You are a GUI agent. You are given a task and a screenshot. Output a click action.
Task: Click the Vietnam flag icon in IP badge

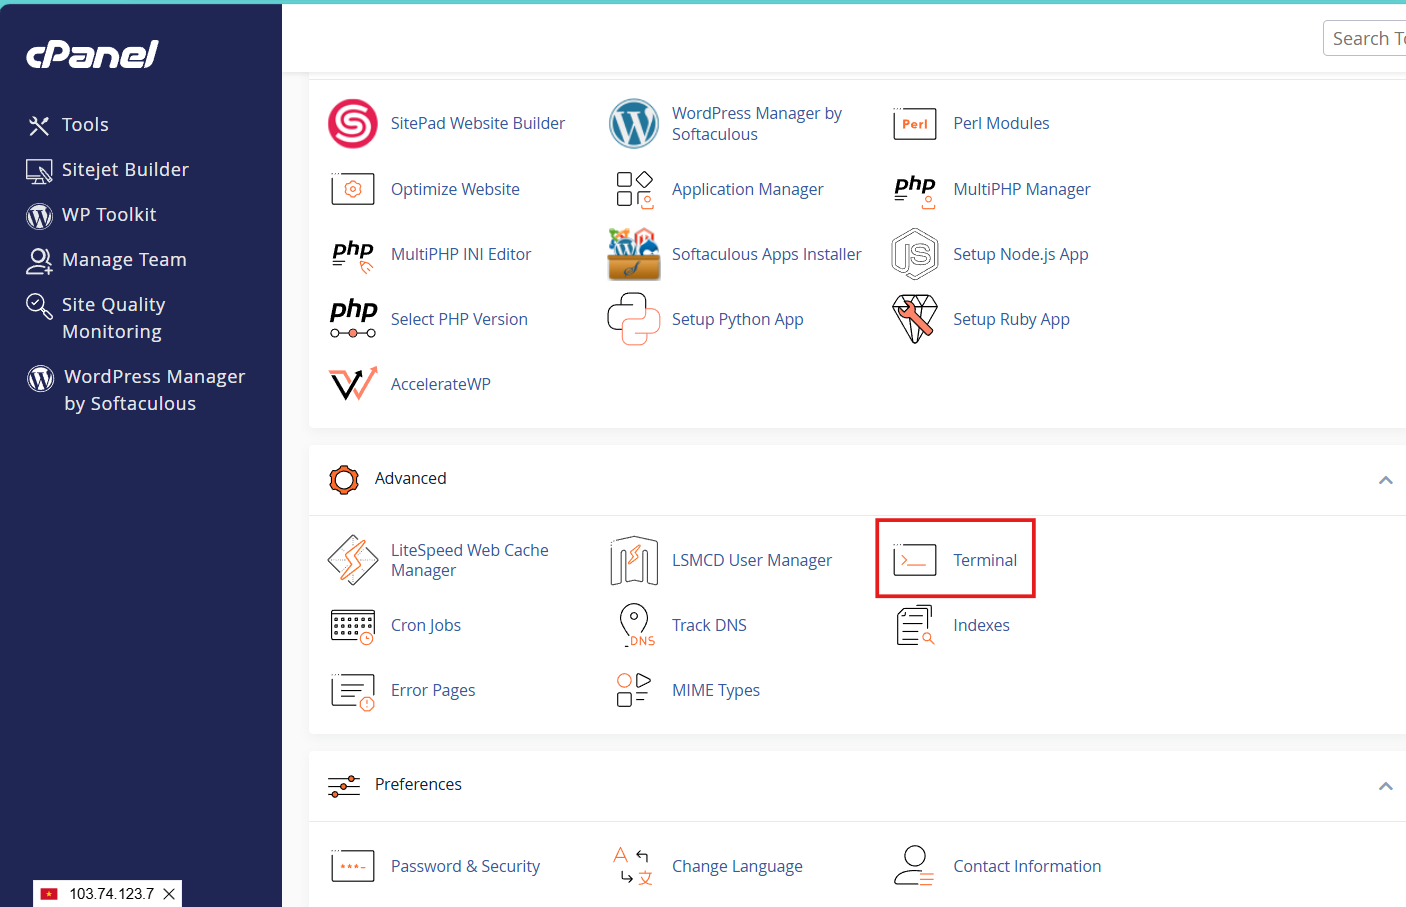click(x=49, y=894)
